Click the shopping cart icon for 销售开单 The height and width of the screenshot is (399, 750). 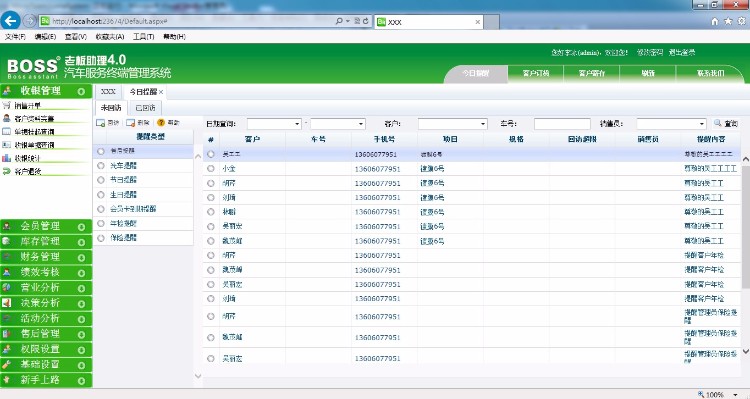click(6, 105)
